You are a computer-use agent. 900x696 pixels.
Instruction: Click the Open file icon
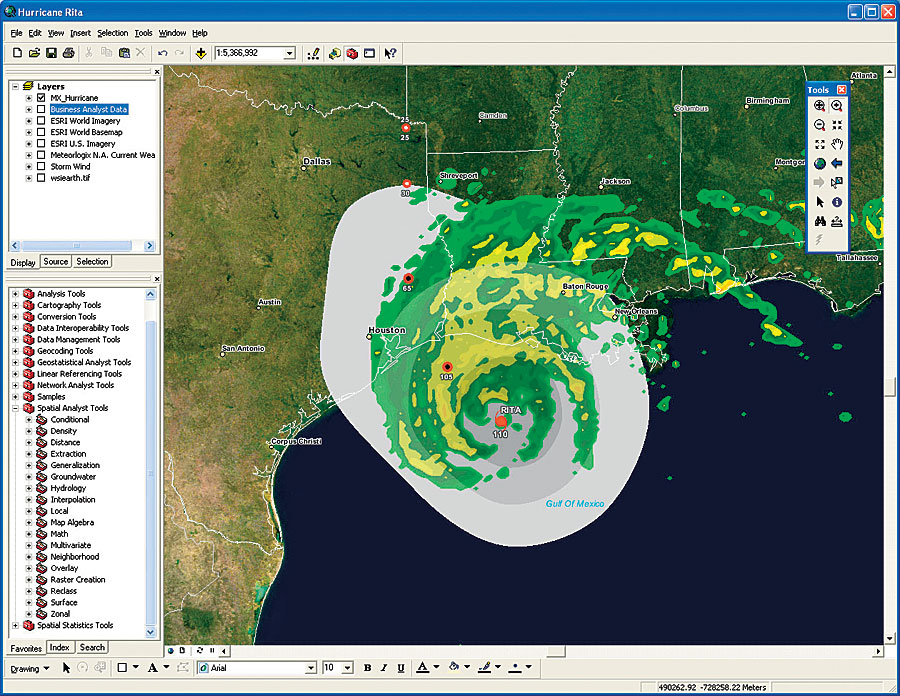[34, 53]
